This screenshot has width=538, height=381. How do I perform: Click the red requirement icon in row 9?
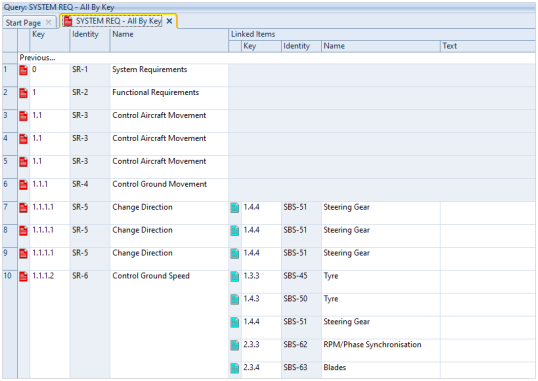(23, 254)
